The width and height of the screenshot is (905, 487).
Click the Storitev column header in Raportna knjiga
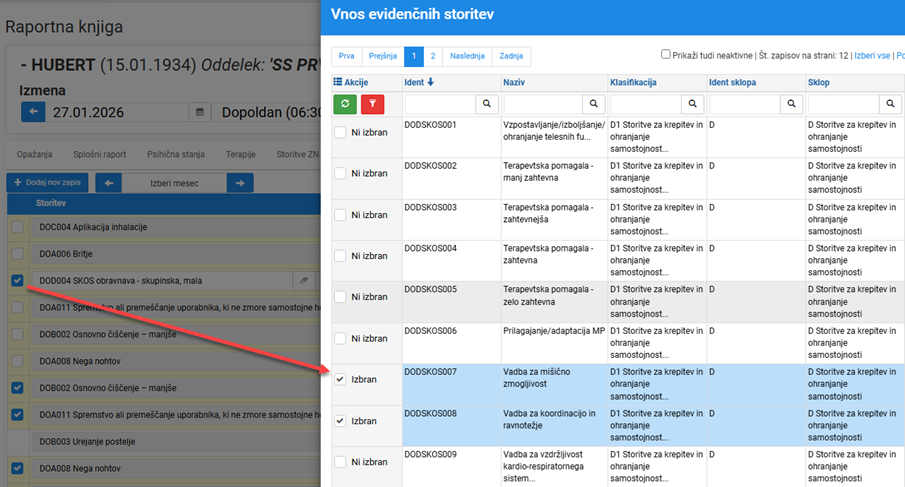[51, 203]
